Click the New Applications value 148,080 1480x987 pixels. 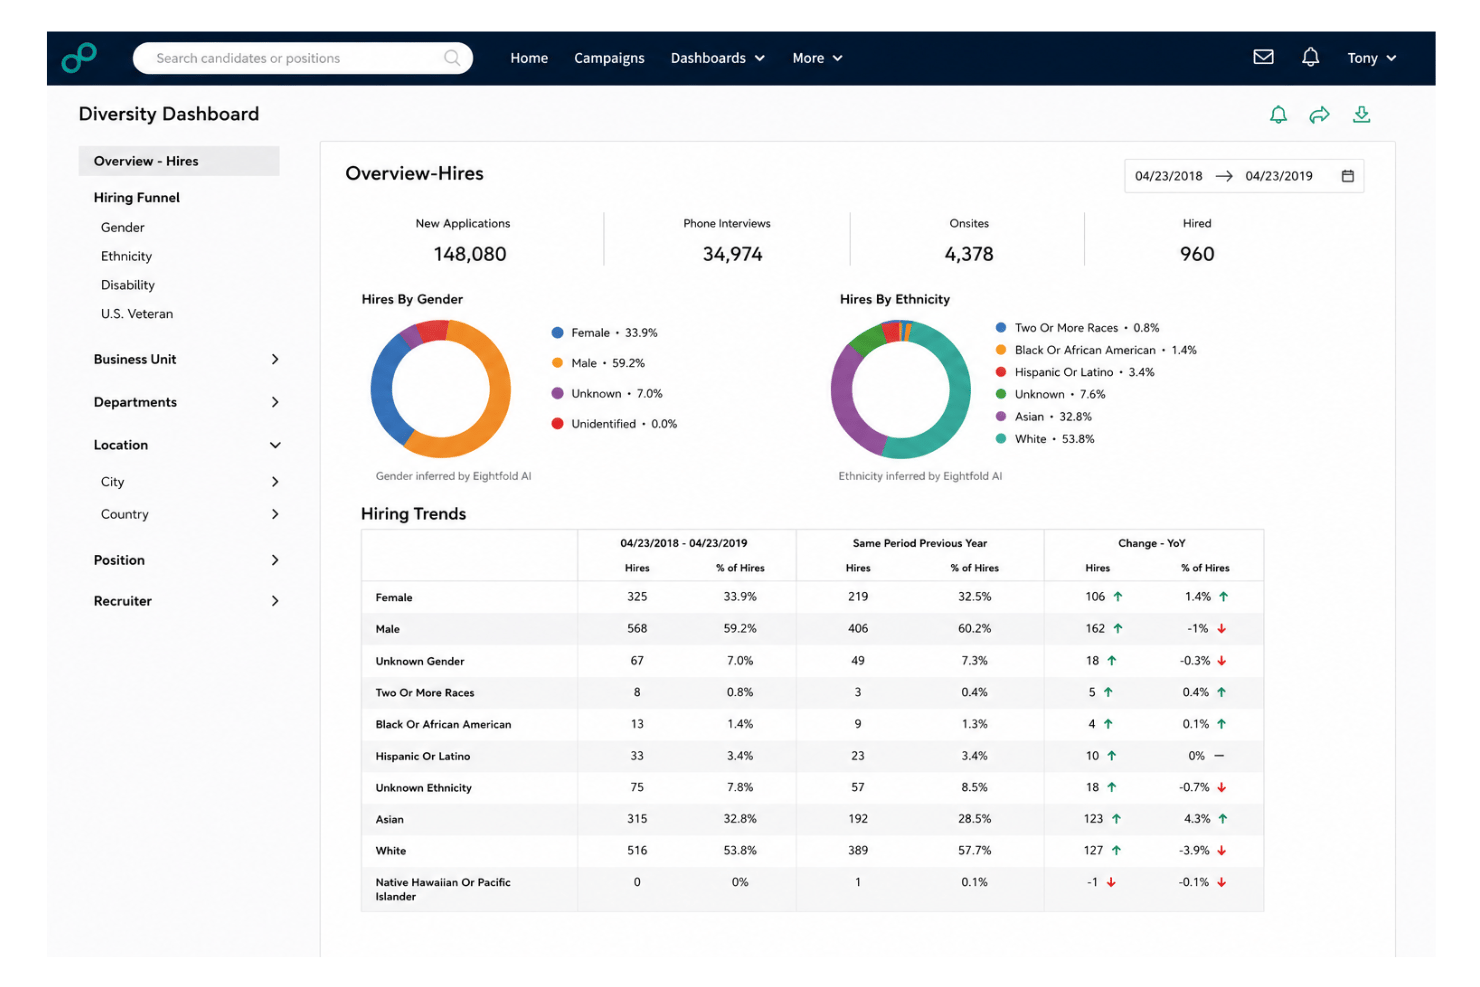coord(470,254)
